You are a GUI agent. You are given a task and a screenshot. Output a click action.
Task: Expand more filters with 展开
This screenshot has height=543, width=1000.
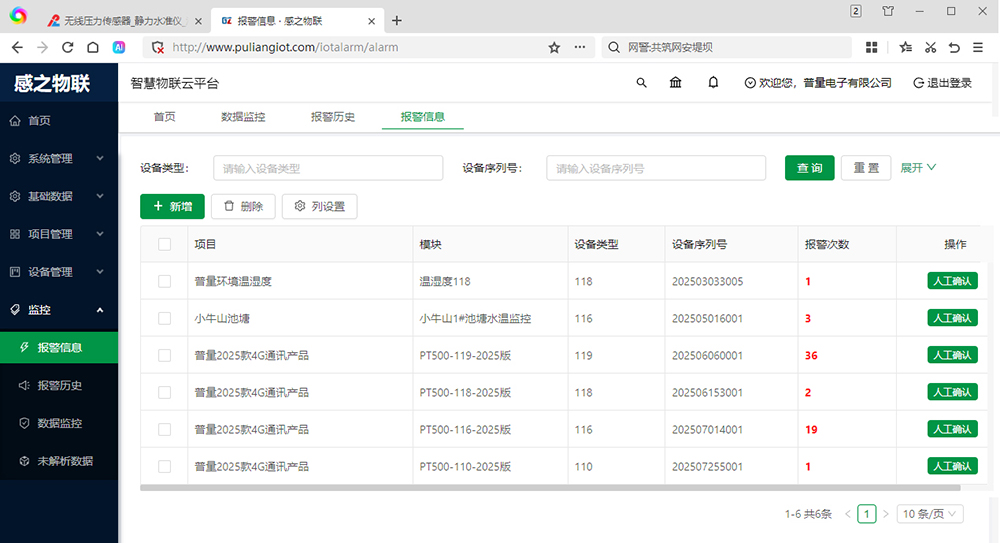point(918,168)
